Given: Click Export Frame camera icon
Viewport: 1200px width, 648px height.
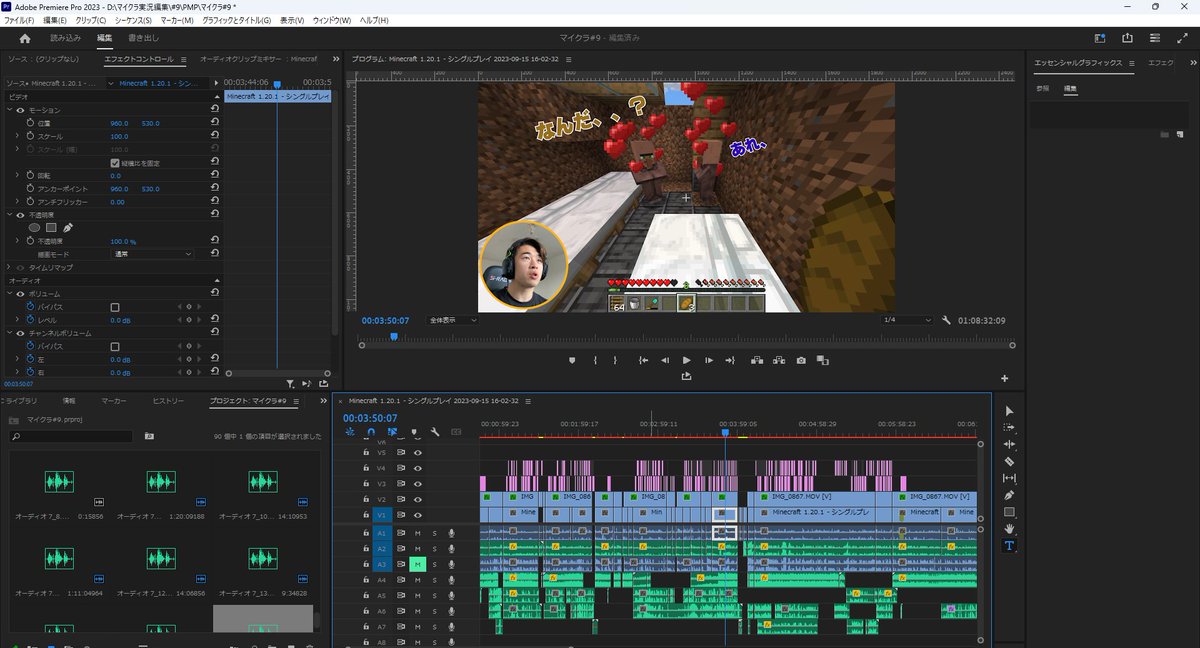Looking at the screenshot, I should coord(801,360).
